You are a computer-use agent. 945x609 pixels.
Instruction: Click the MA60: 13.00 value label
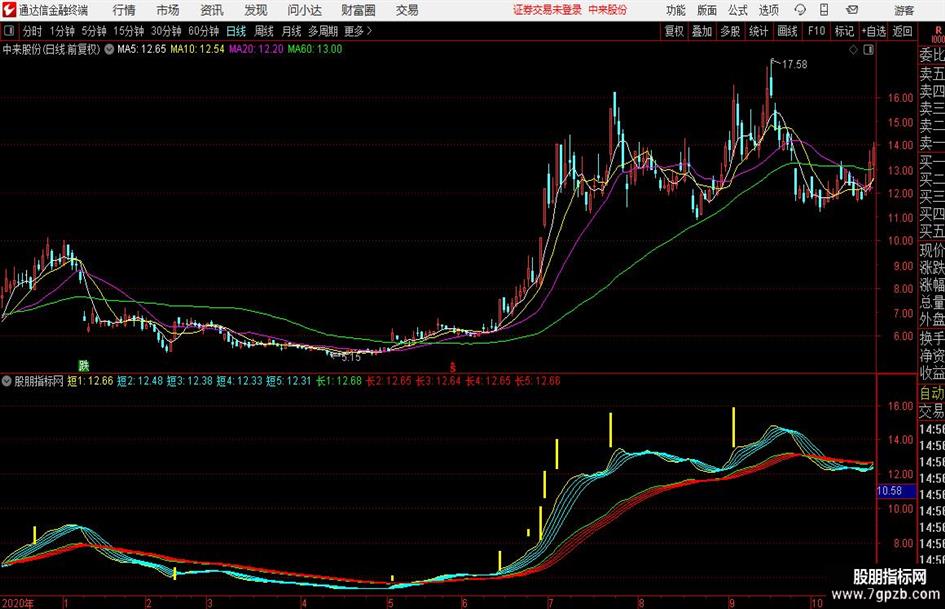[315, 49]
